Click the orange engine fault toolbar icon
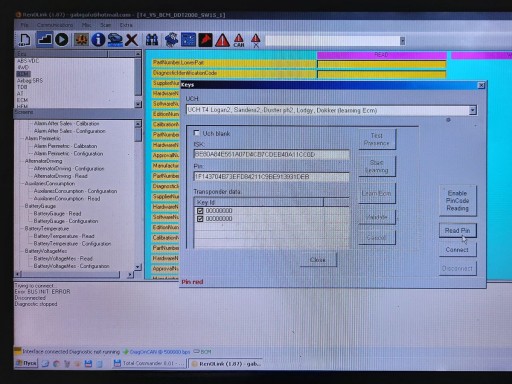Screen dimensions: 512x384 pyautogui.click(x=81, y=40)
